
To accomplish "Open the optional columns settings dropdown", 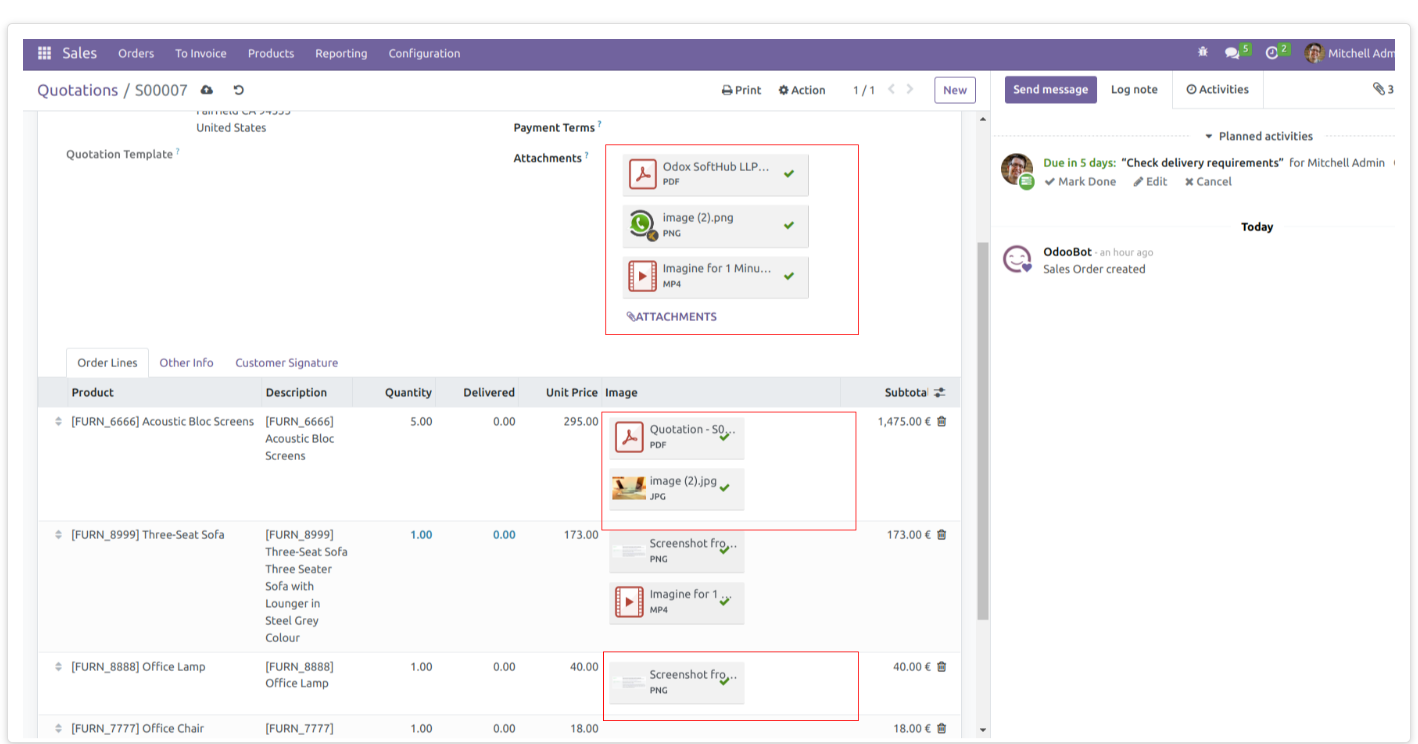I will point(939,392).
